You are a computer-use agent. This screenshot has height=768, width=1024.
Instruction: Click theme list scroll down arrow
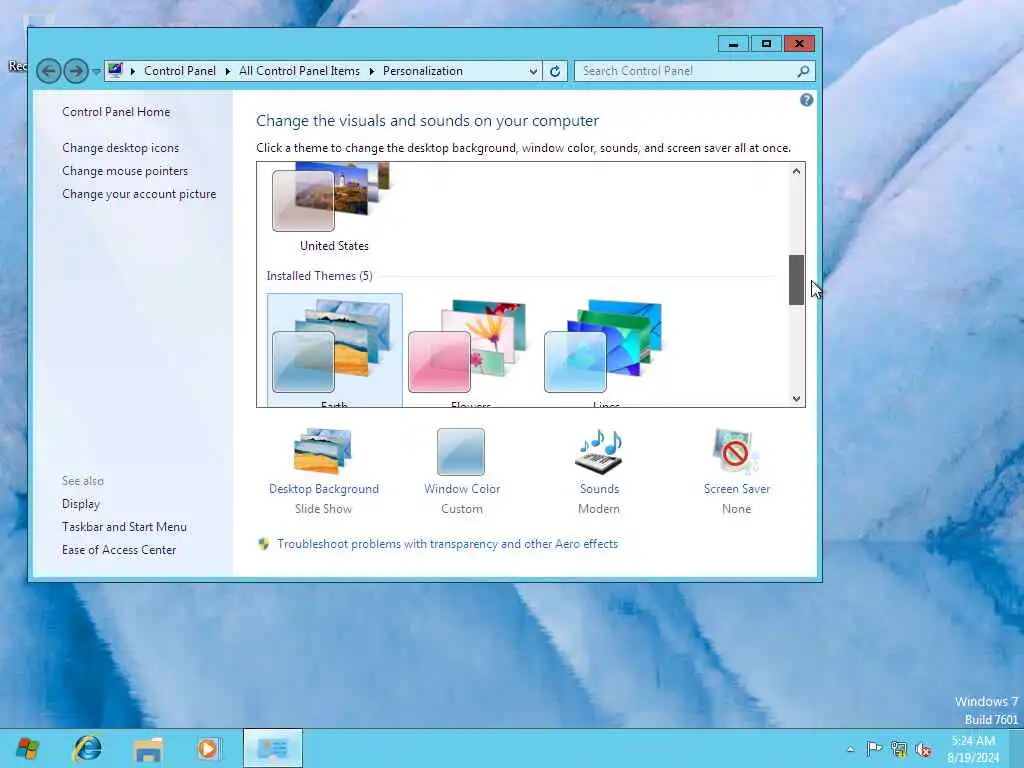(796, 398)
